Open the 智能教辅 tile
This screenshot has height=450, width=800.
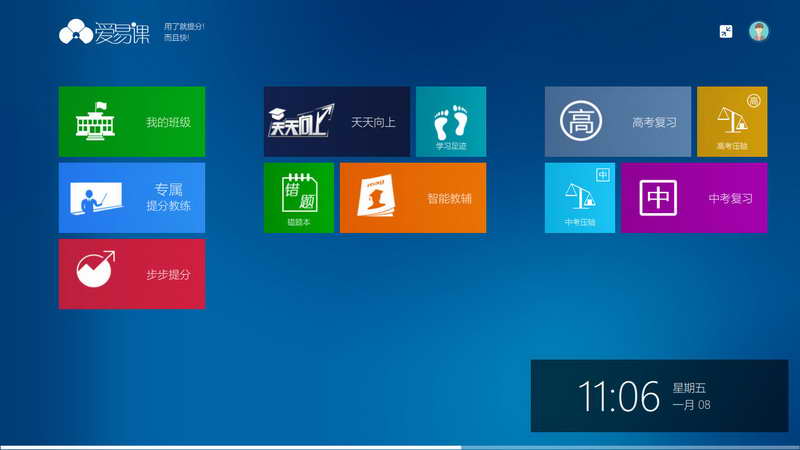tap(413, 198)
